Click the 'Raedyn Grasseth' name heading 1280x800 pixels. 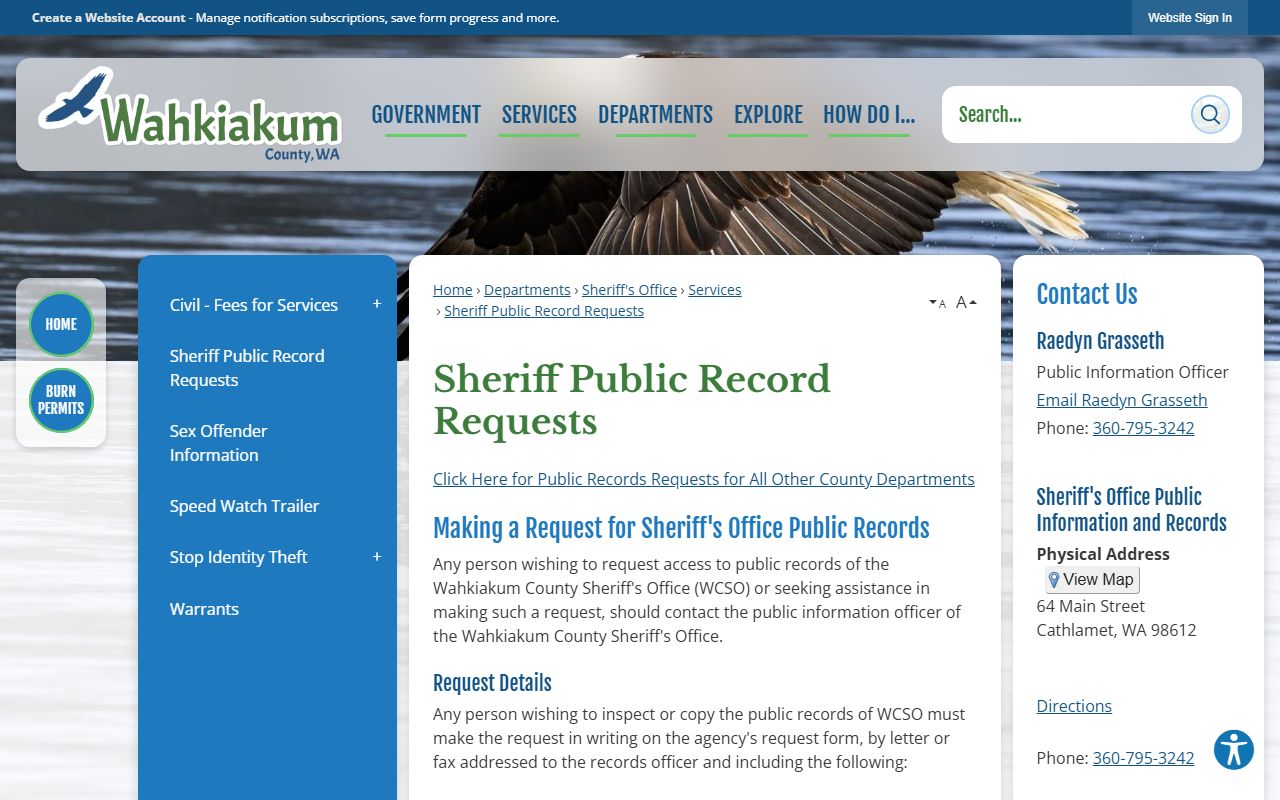(1100, 341)
